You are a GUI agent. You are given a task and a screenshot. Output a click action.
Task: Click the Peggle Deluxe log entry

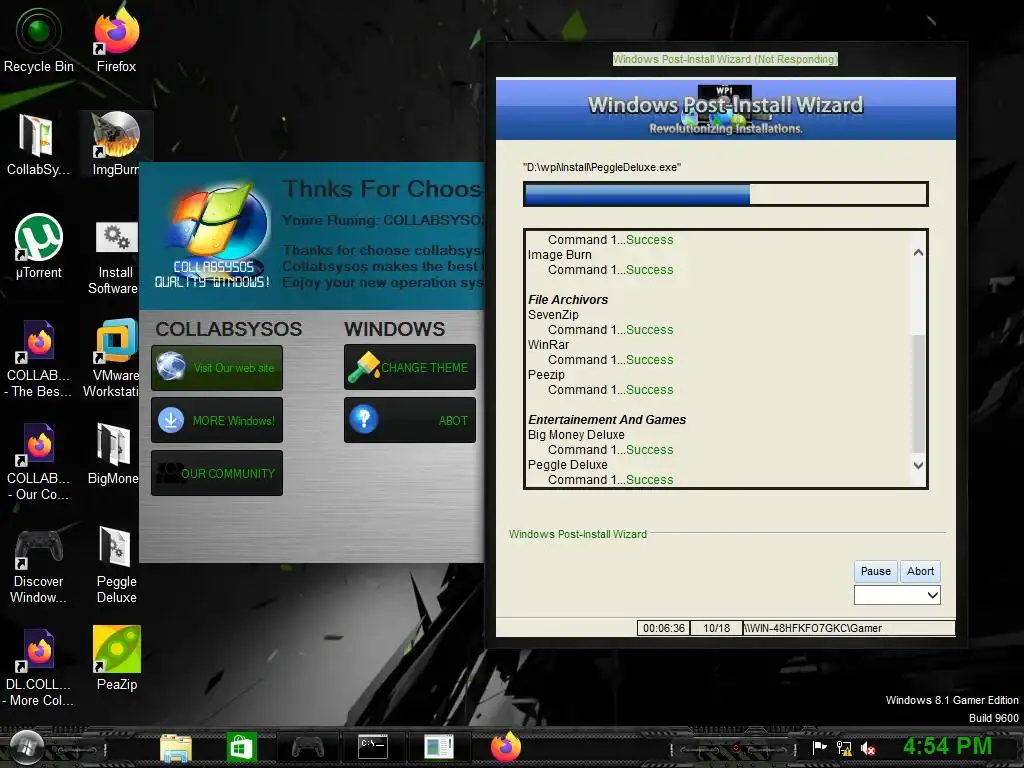pos(568,465)
